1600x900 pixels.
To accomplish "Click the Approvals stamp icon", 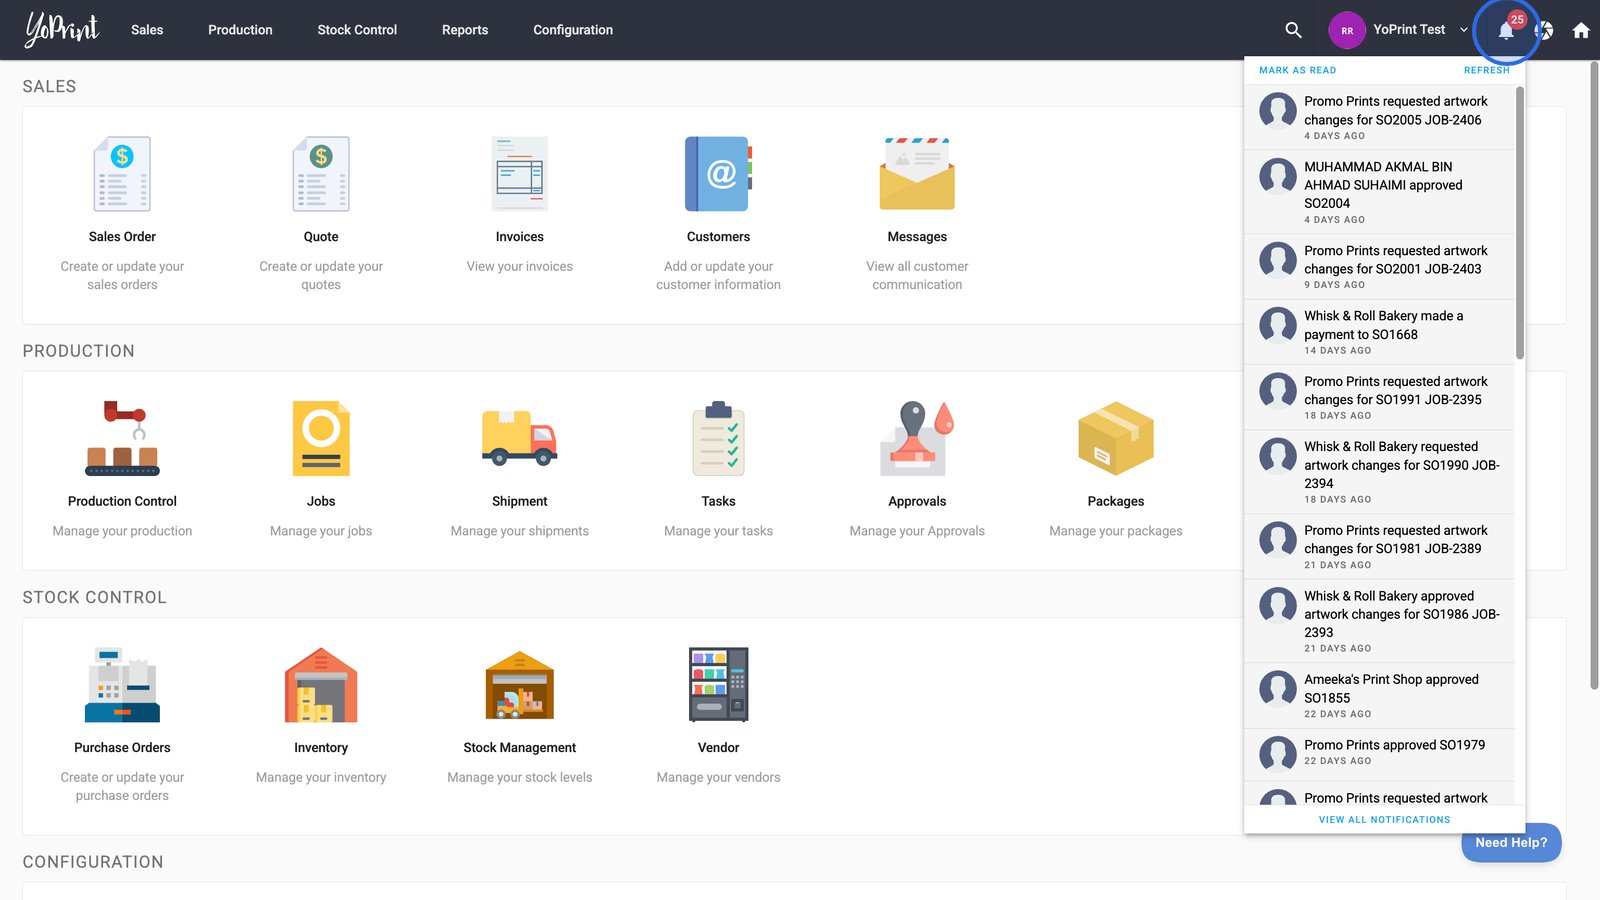I will (916, 439).
